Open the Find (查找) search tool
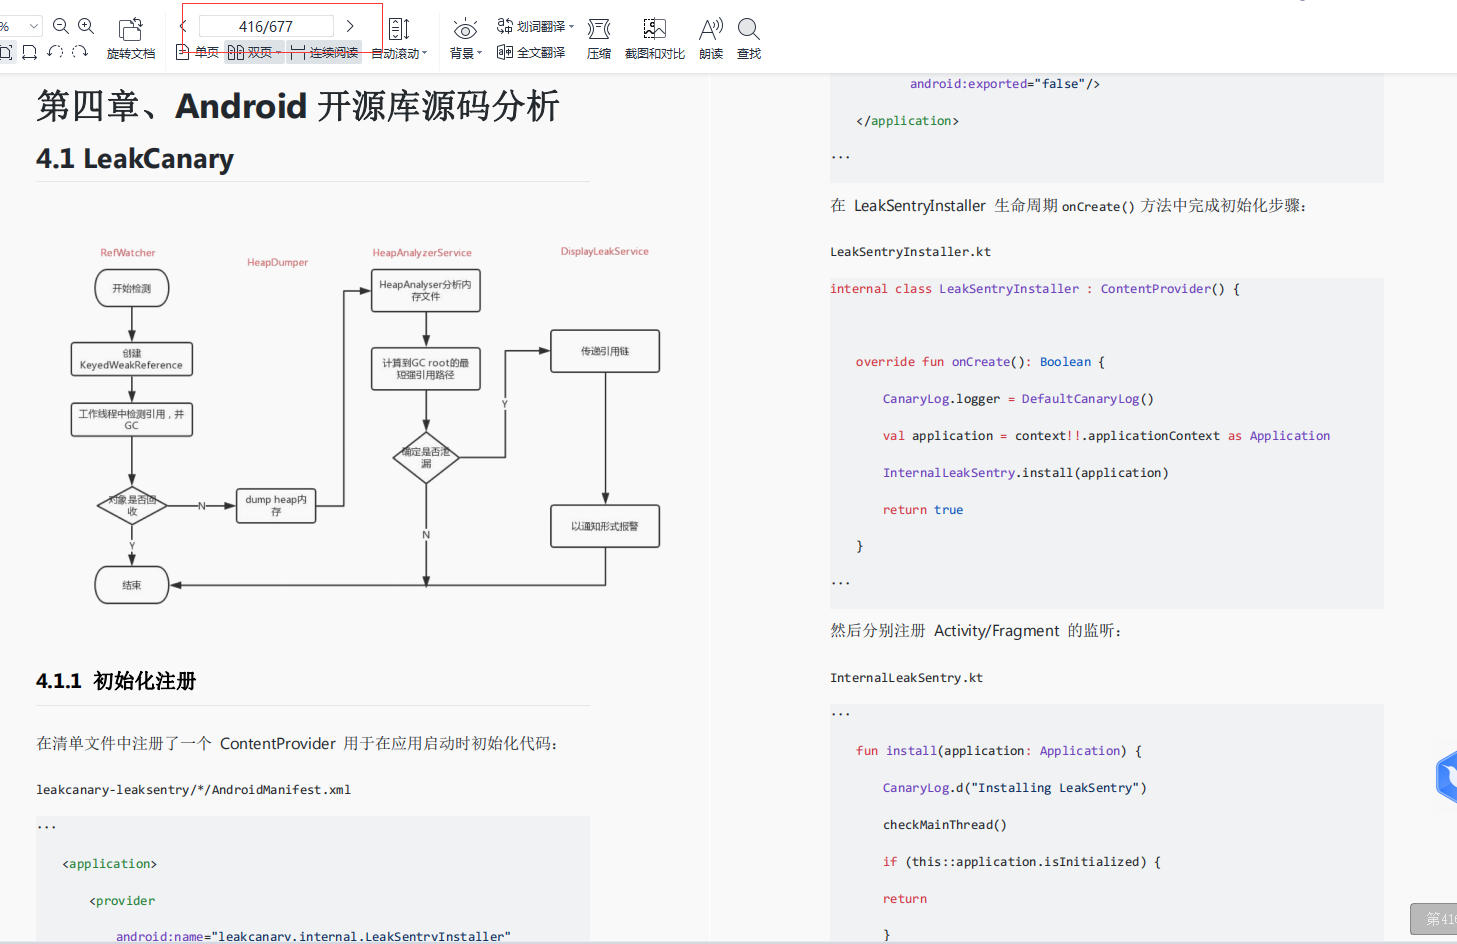Viewport: 1457px width, 944px height. [x=749, y=38]
